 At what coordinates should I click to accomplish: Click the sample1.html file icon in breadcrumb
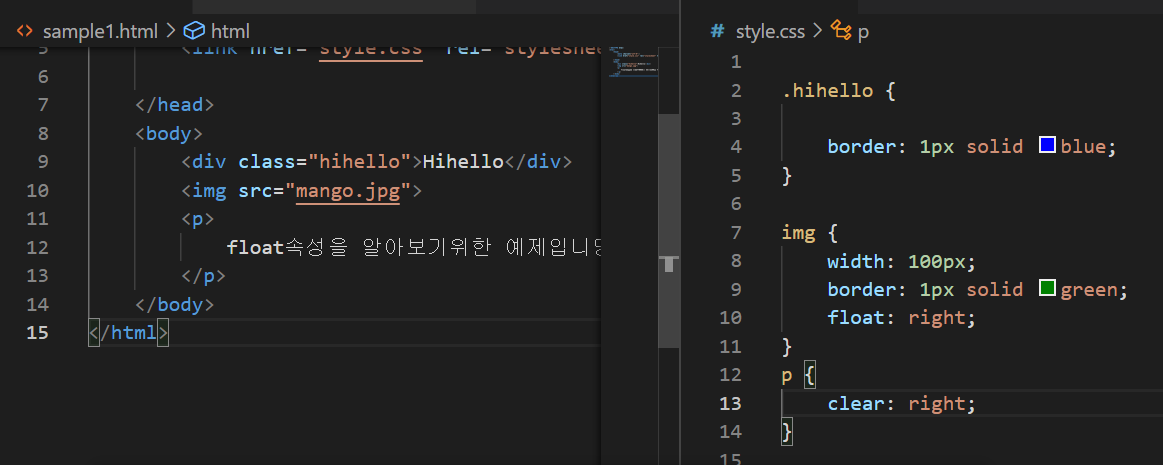coord(24,31)
